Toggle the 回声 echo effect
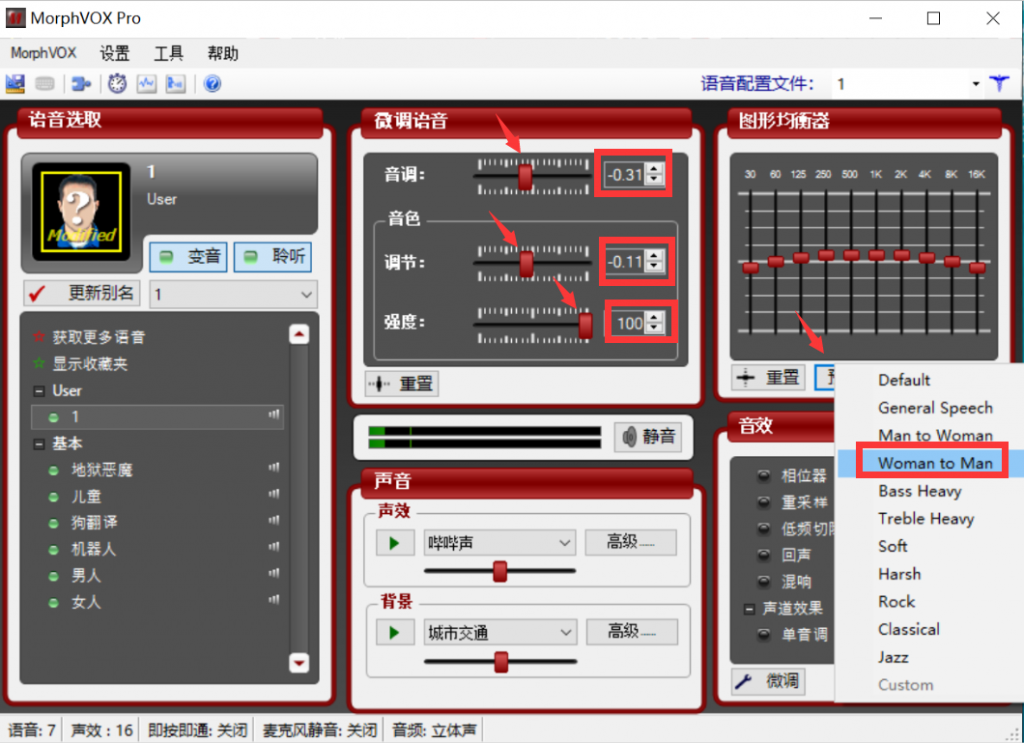This screenshot has height=743, width=1024. 763,555
